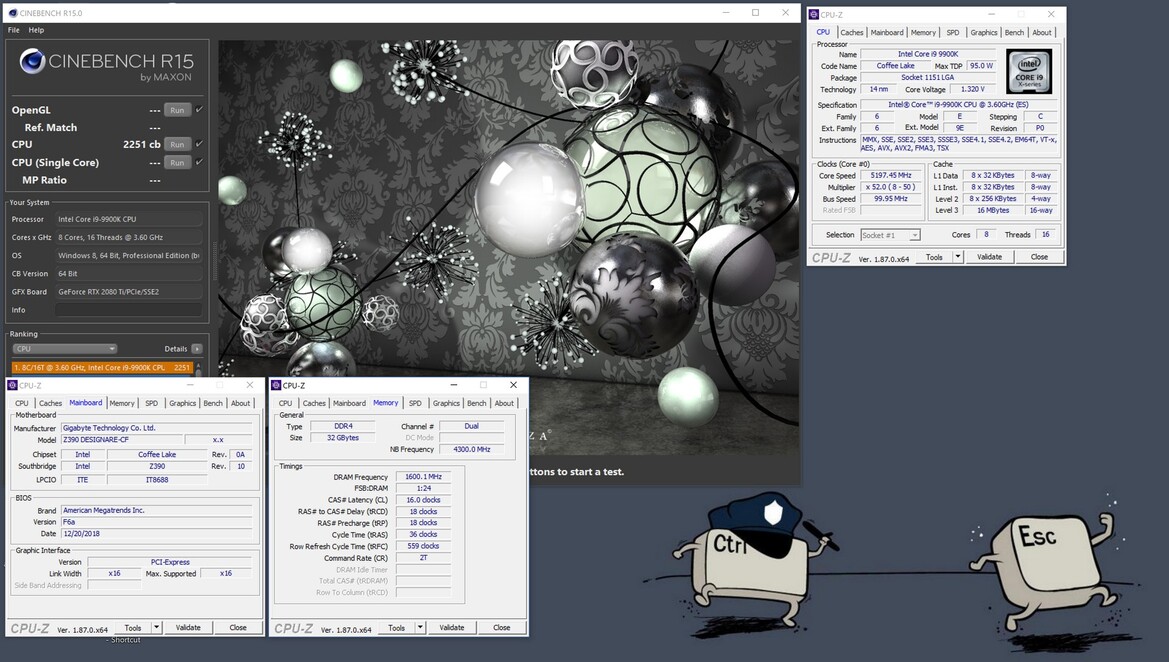This screenshot has height=662, width=1169.
Task: Open the File menu in Cinebench
Action: [13, 31]
